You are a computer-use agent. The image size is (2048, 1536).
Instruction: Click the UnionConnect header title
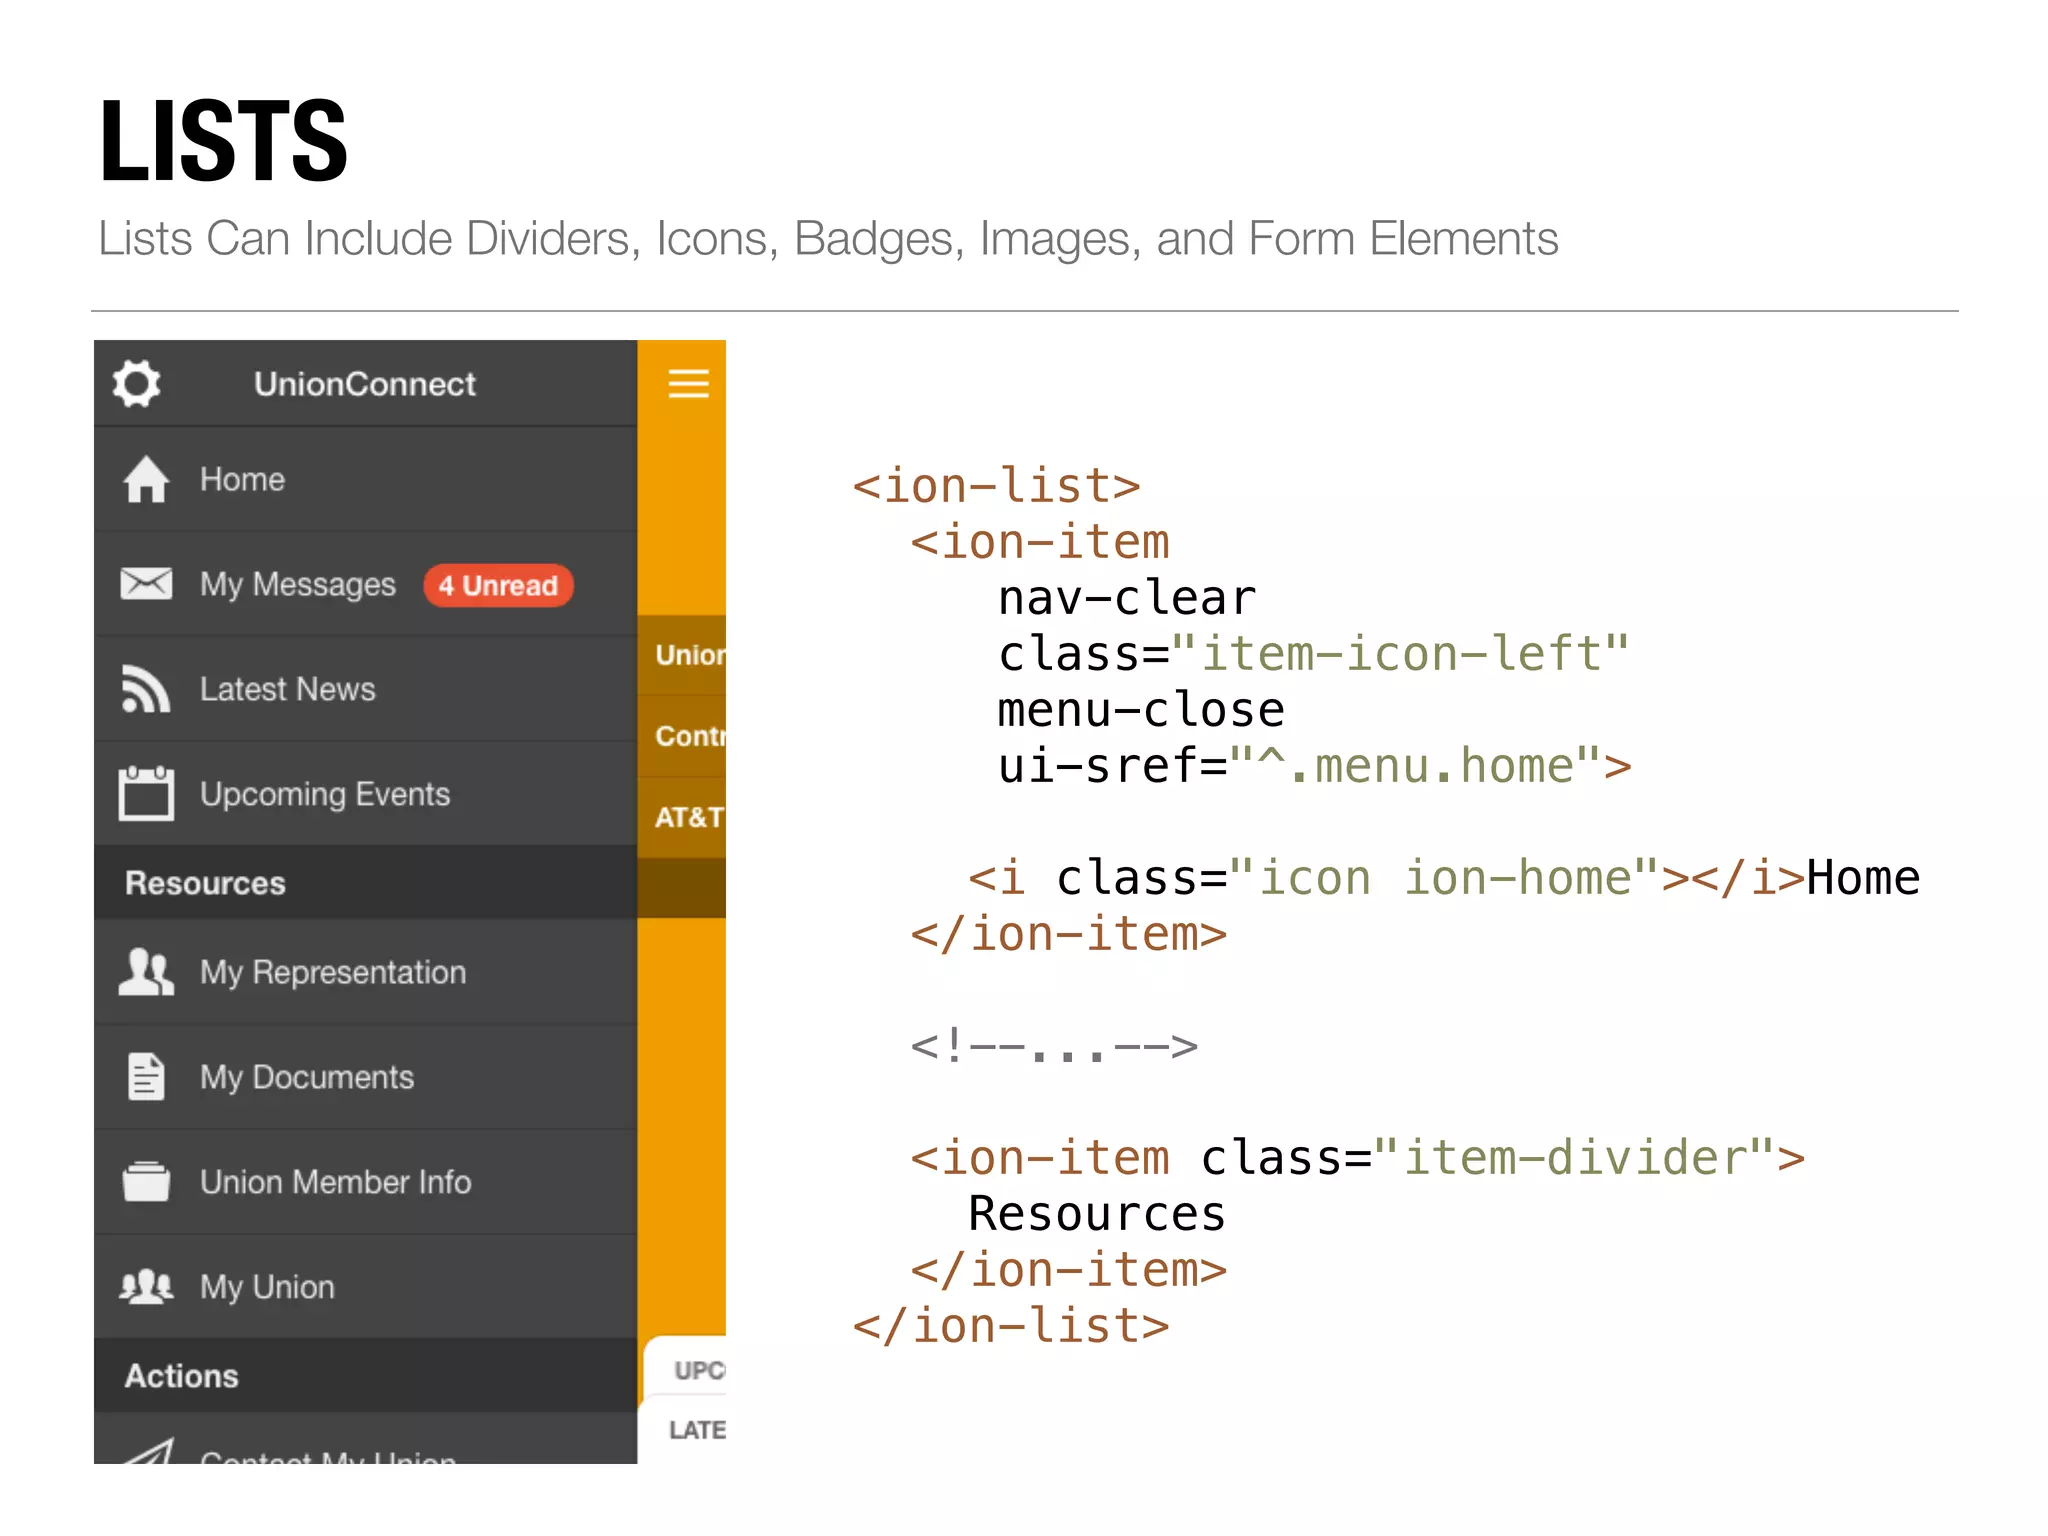click(x=364, y=384)
